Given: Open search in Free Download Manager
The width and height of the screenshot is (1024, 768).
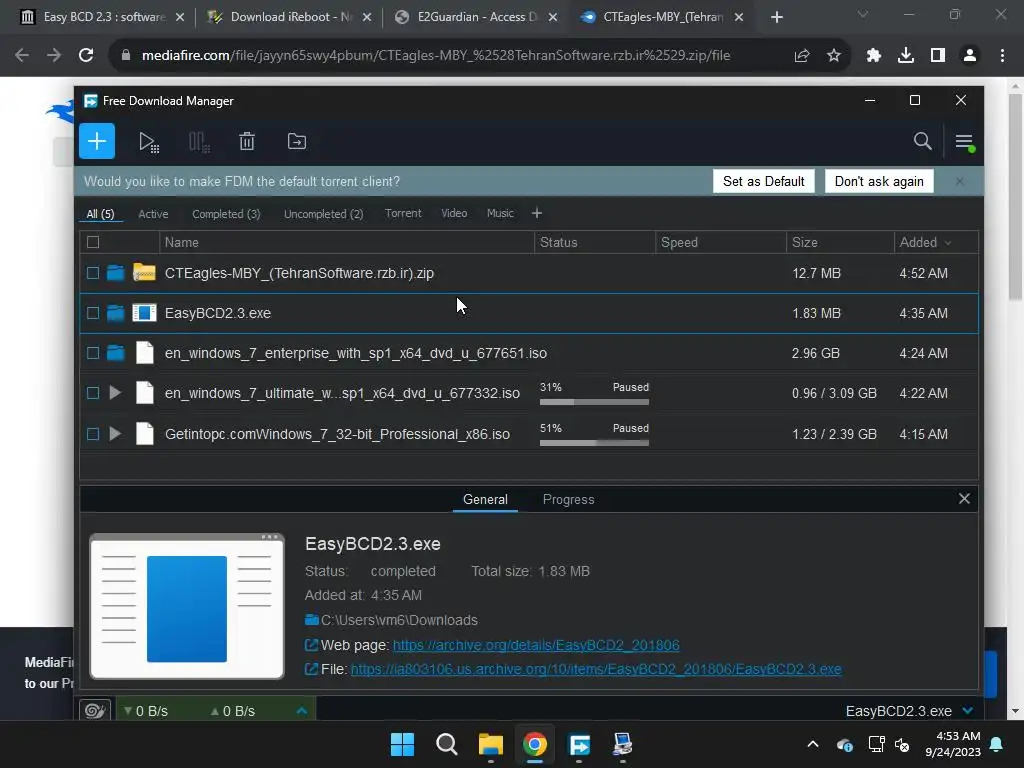Looking at the screenshot, I should click(x=922, y=141).
